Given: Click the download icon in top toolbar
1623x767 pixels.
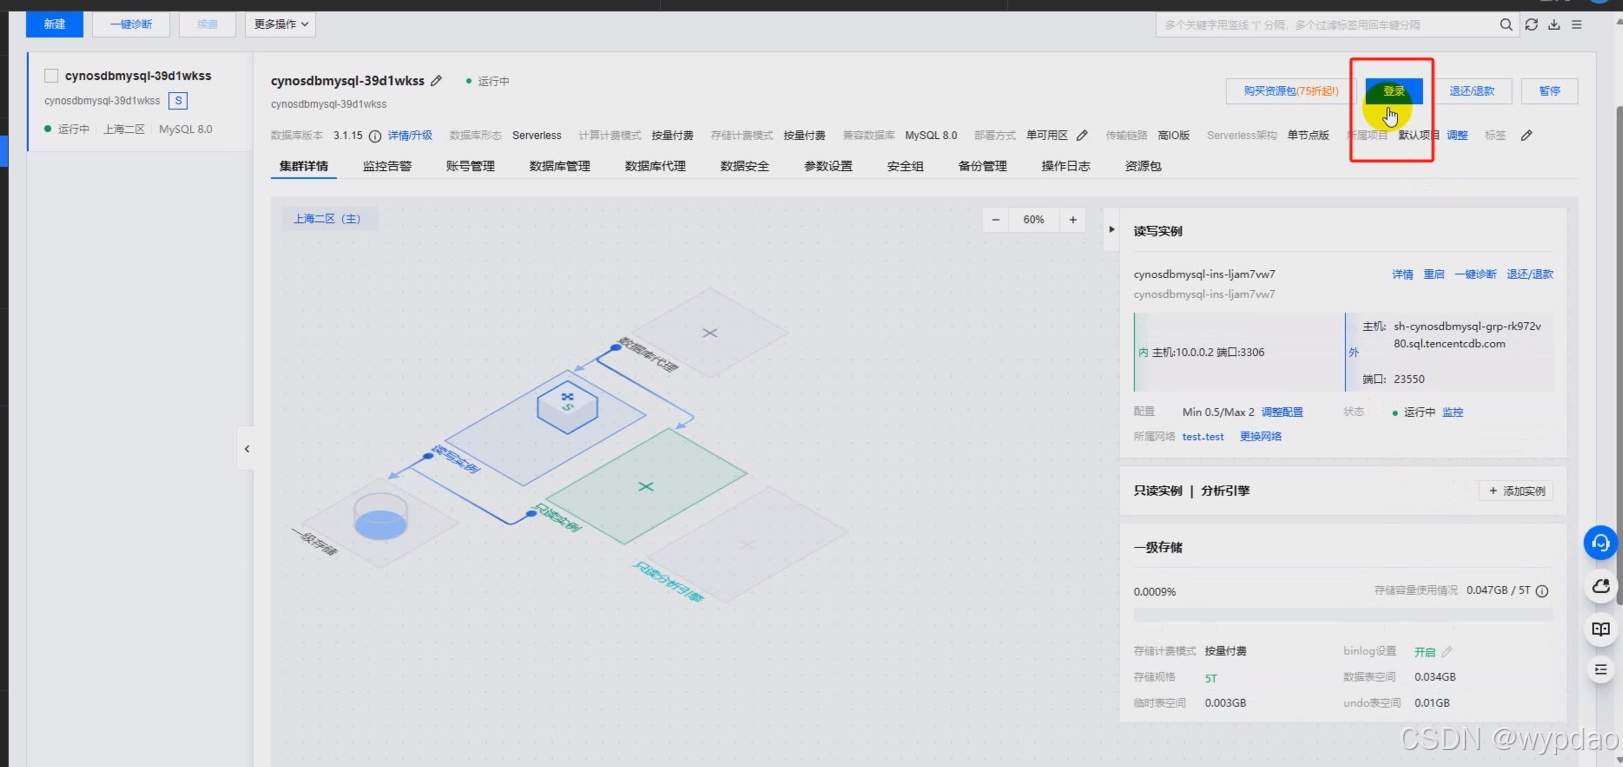Looking at the screenshot, I should click(1554, 25).
